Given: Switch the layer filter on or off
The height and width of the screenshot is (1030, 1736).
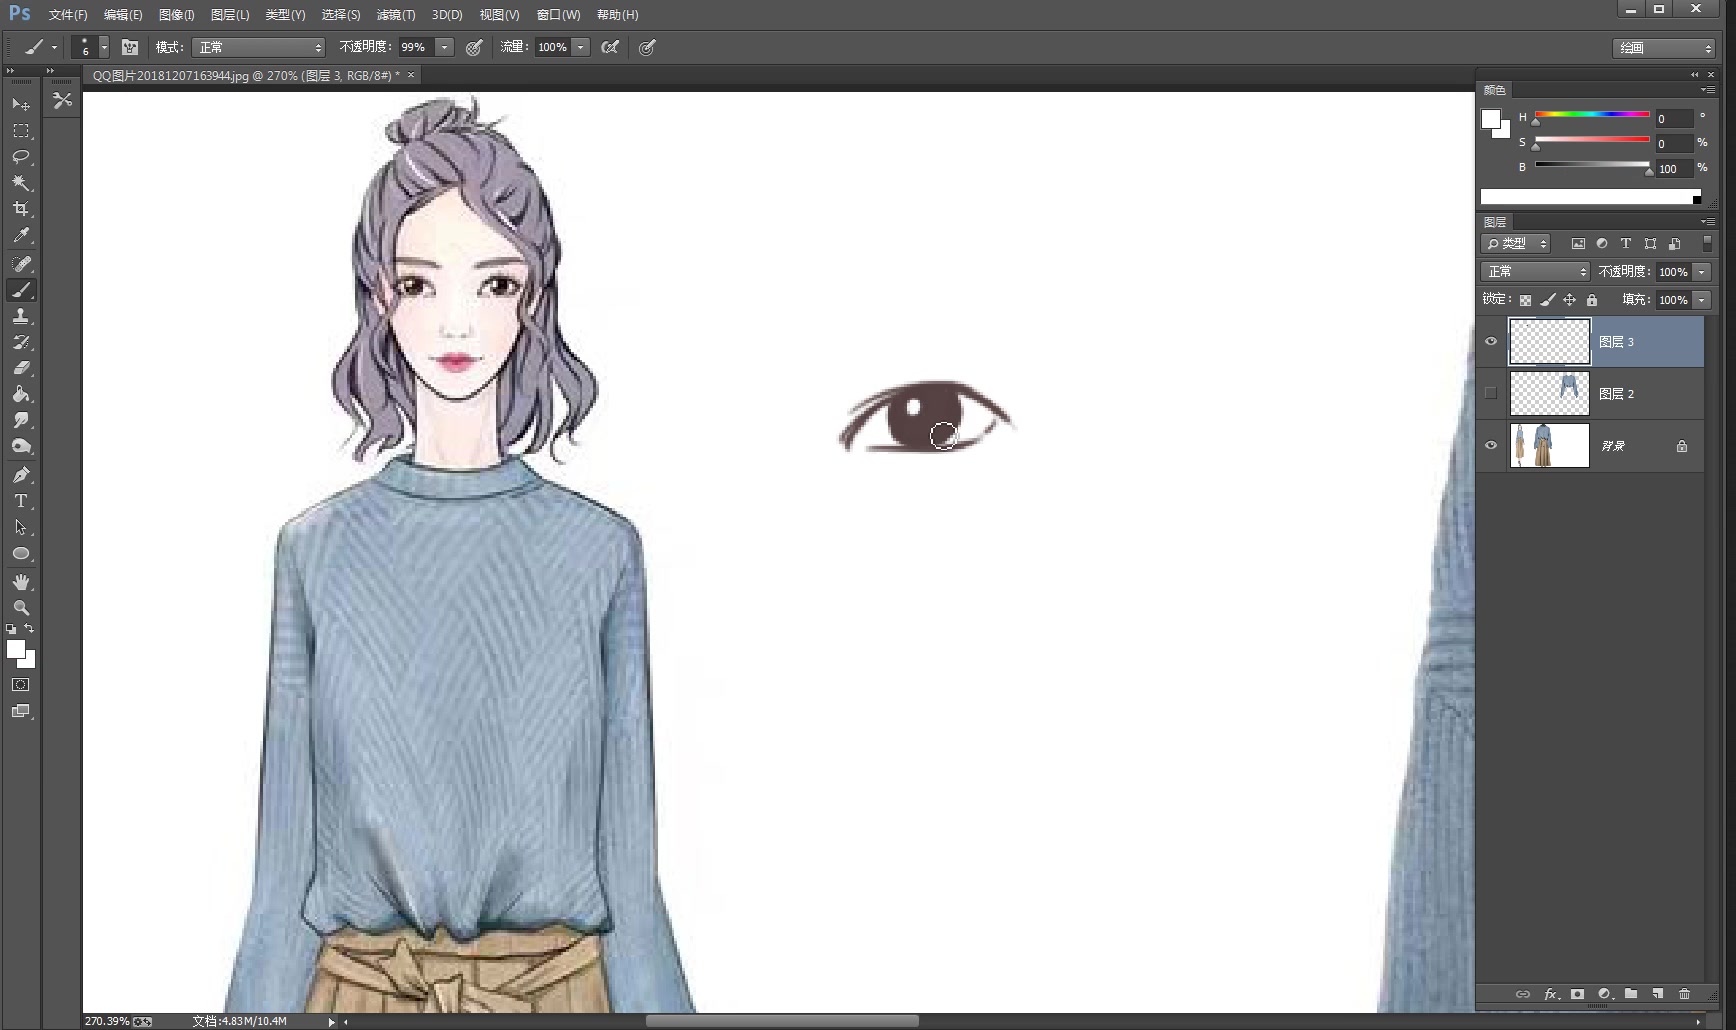Looking at the screenshot, I should pos(1707,243).
